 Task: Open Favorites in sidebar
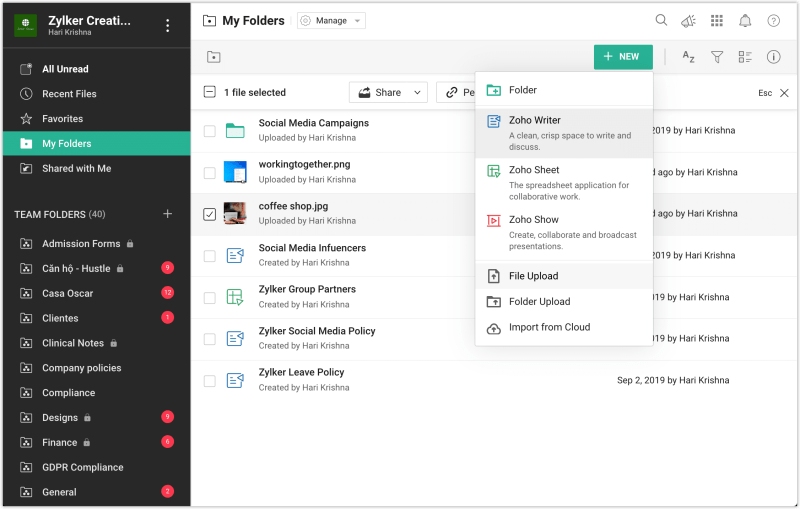coord(96,119)
